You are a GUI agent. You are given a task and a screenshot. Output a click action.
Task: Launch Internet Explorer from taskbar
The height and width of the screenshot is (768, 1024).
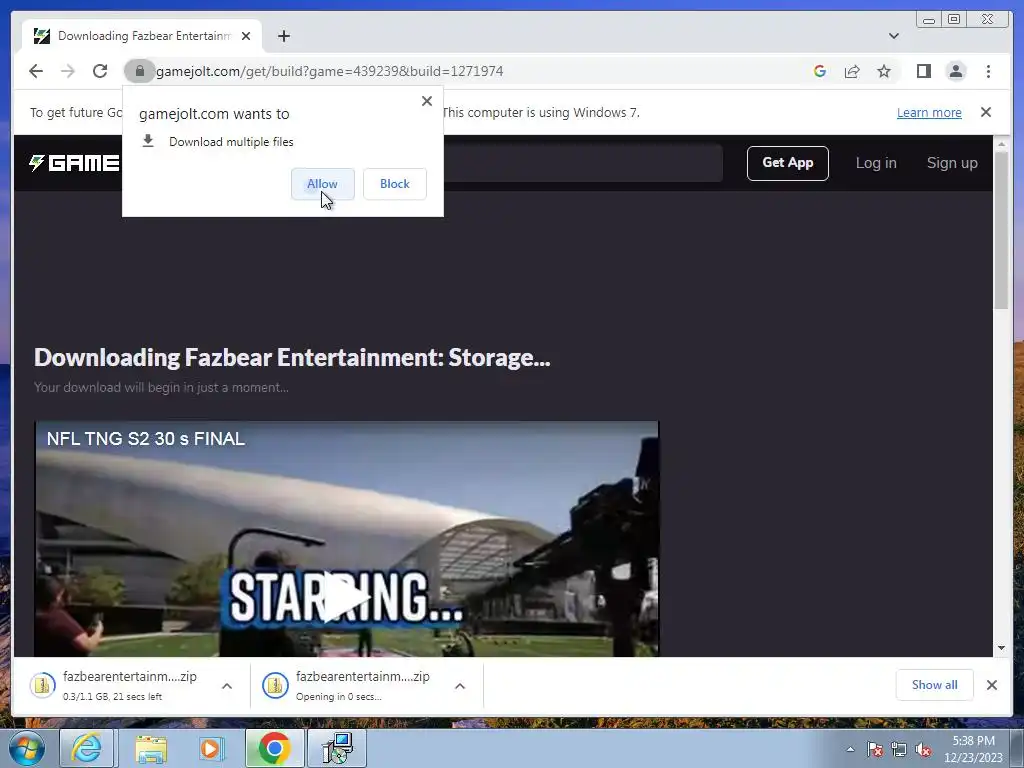click(x=87, y=748)
